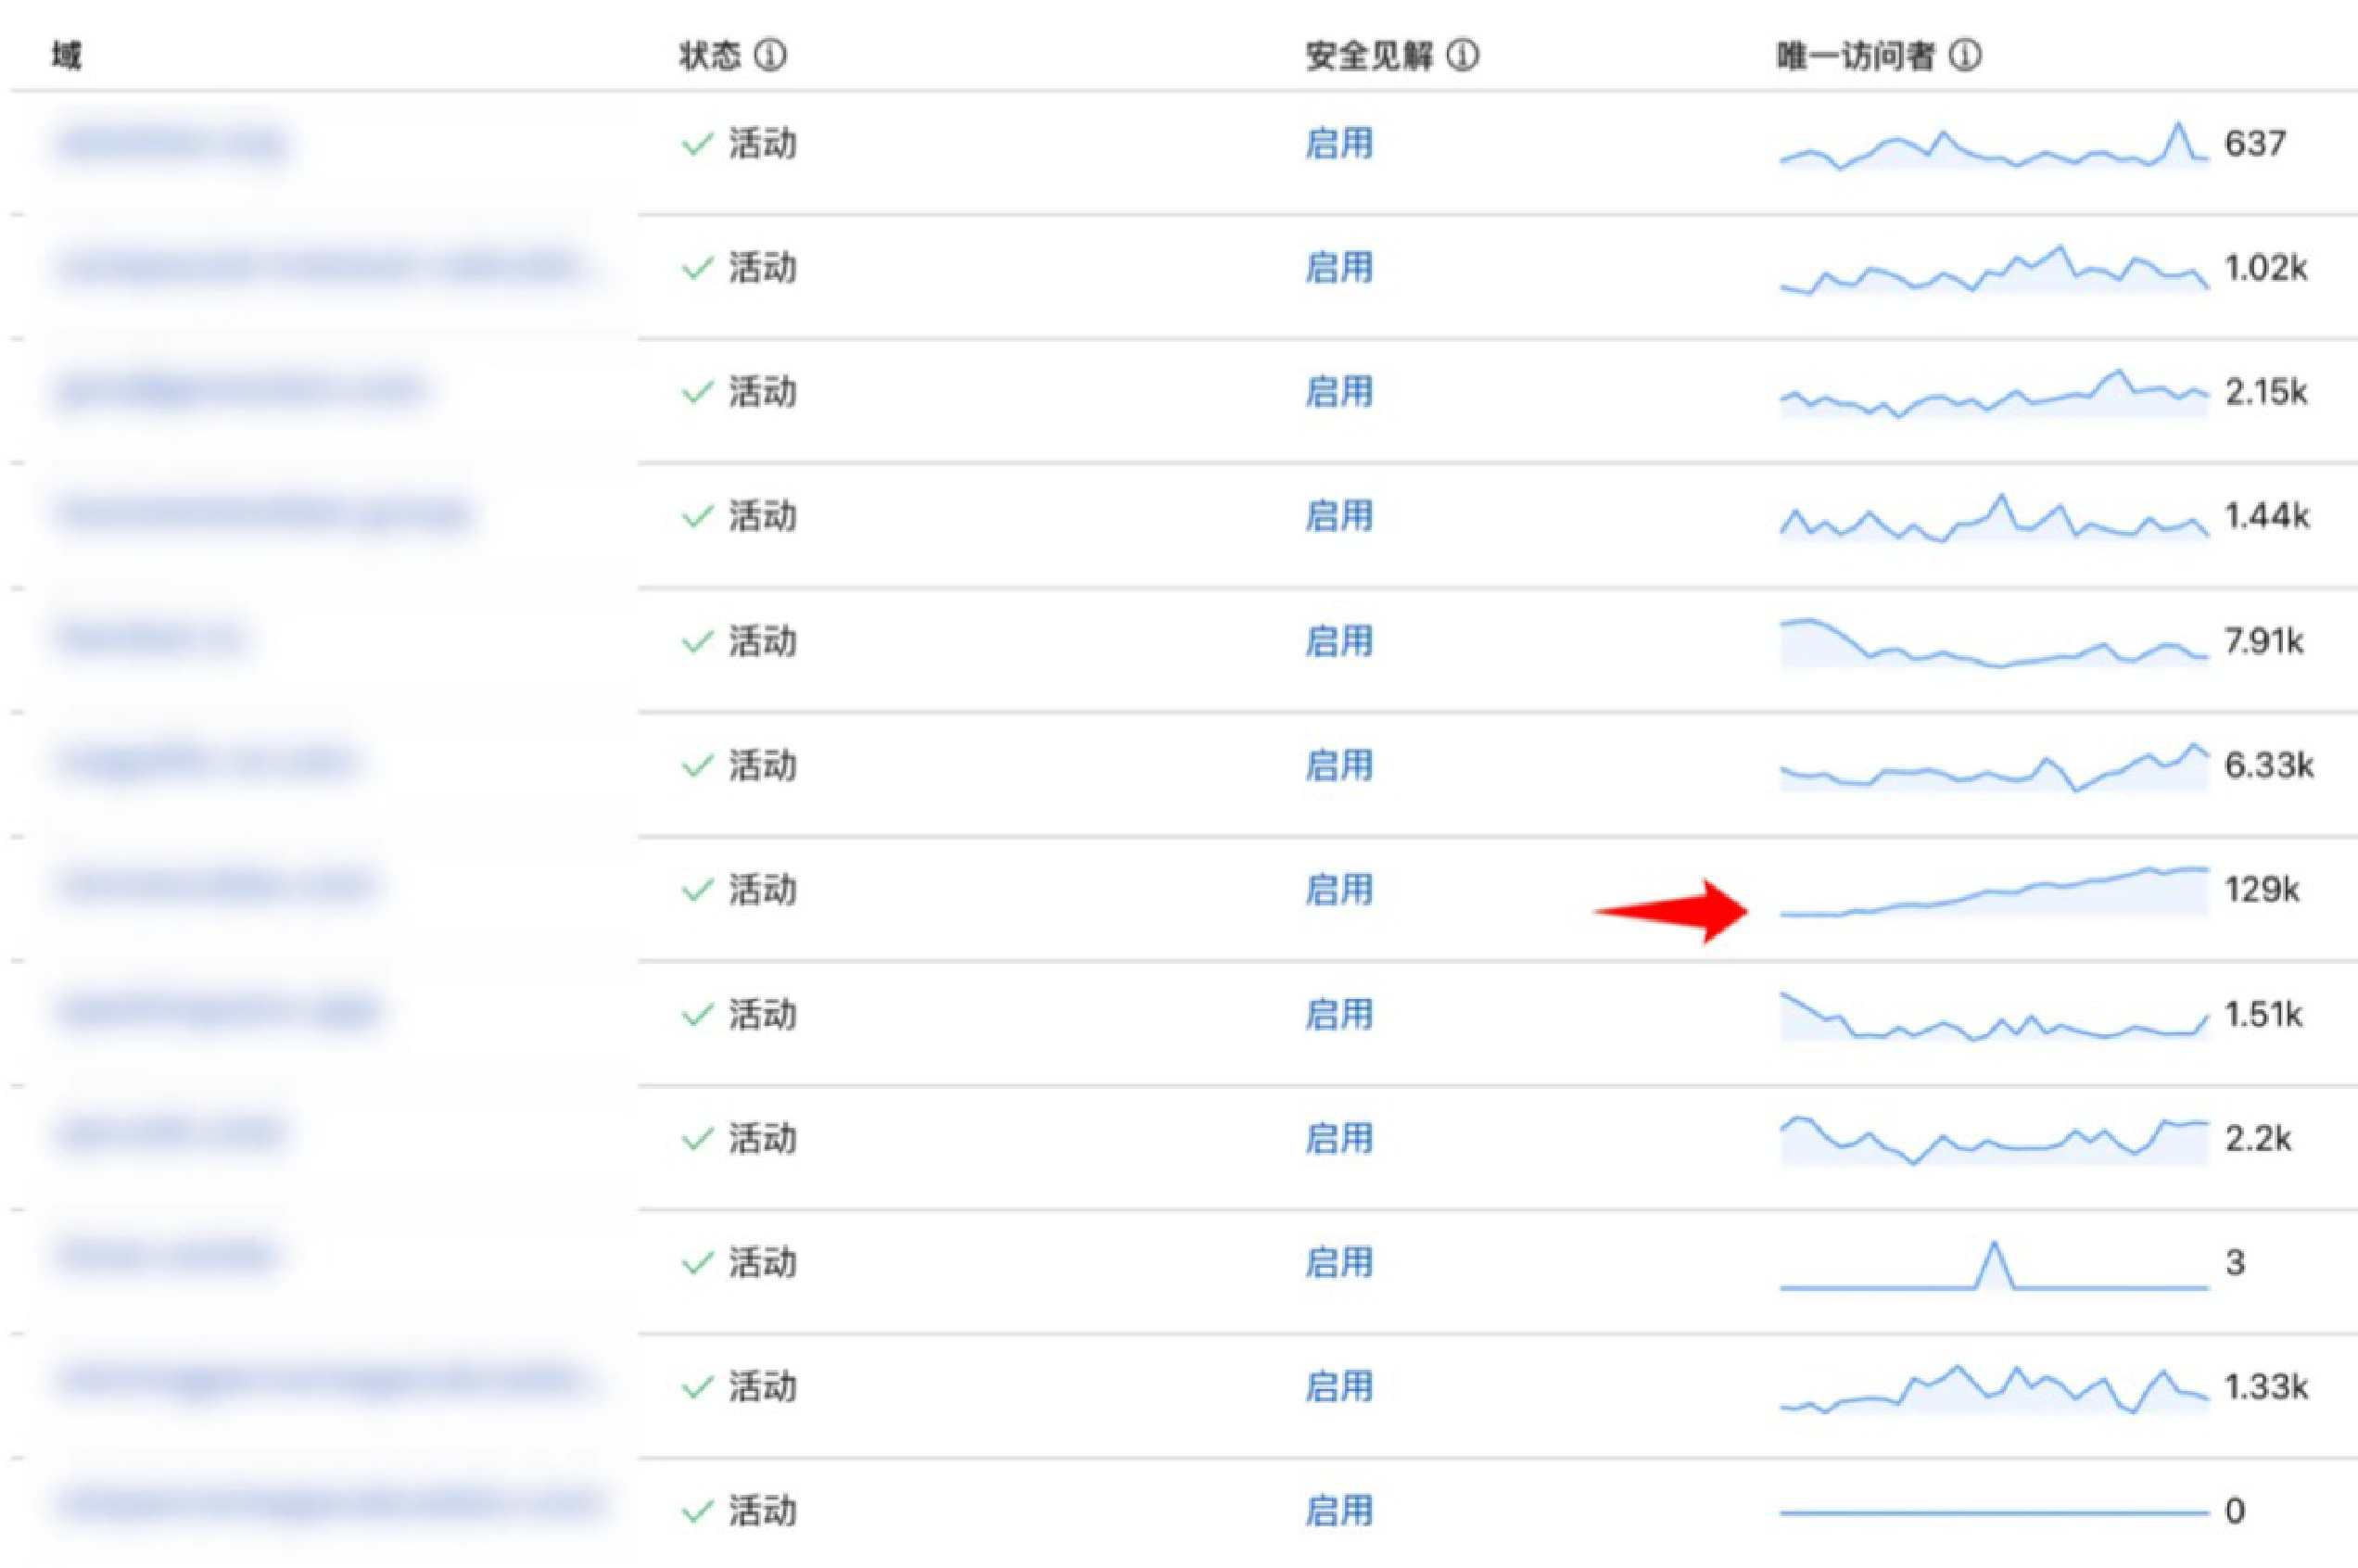Click the 129k visitors sparkline chart
The height and width of the screenshot is (1568, 2358).
coord(1993,893)
